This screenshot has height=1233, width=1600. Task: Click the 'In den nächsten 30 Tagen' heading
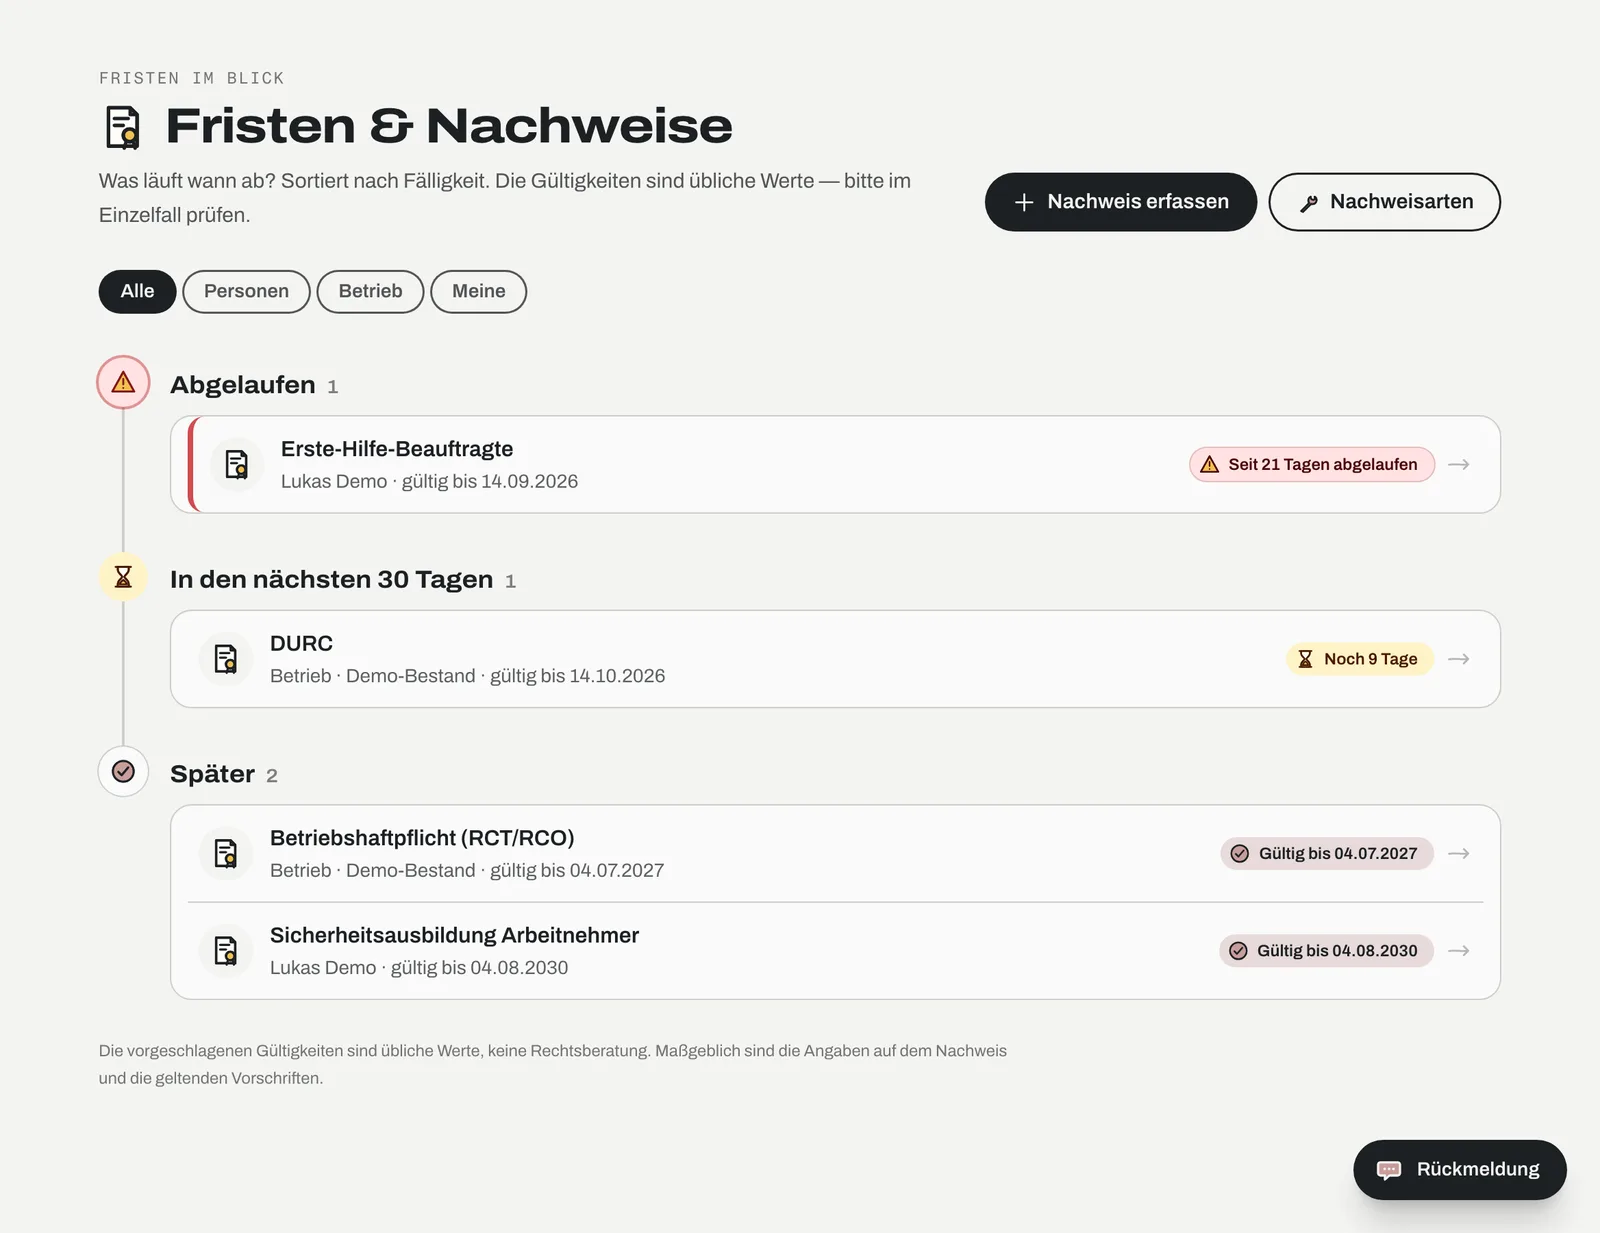[331, 579]
